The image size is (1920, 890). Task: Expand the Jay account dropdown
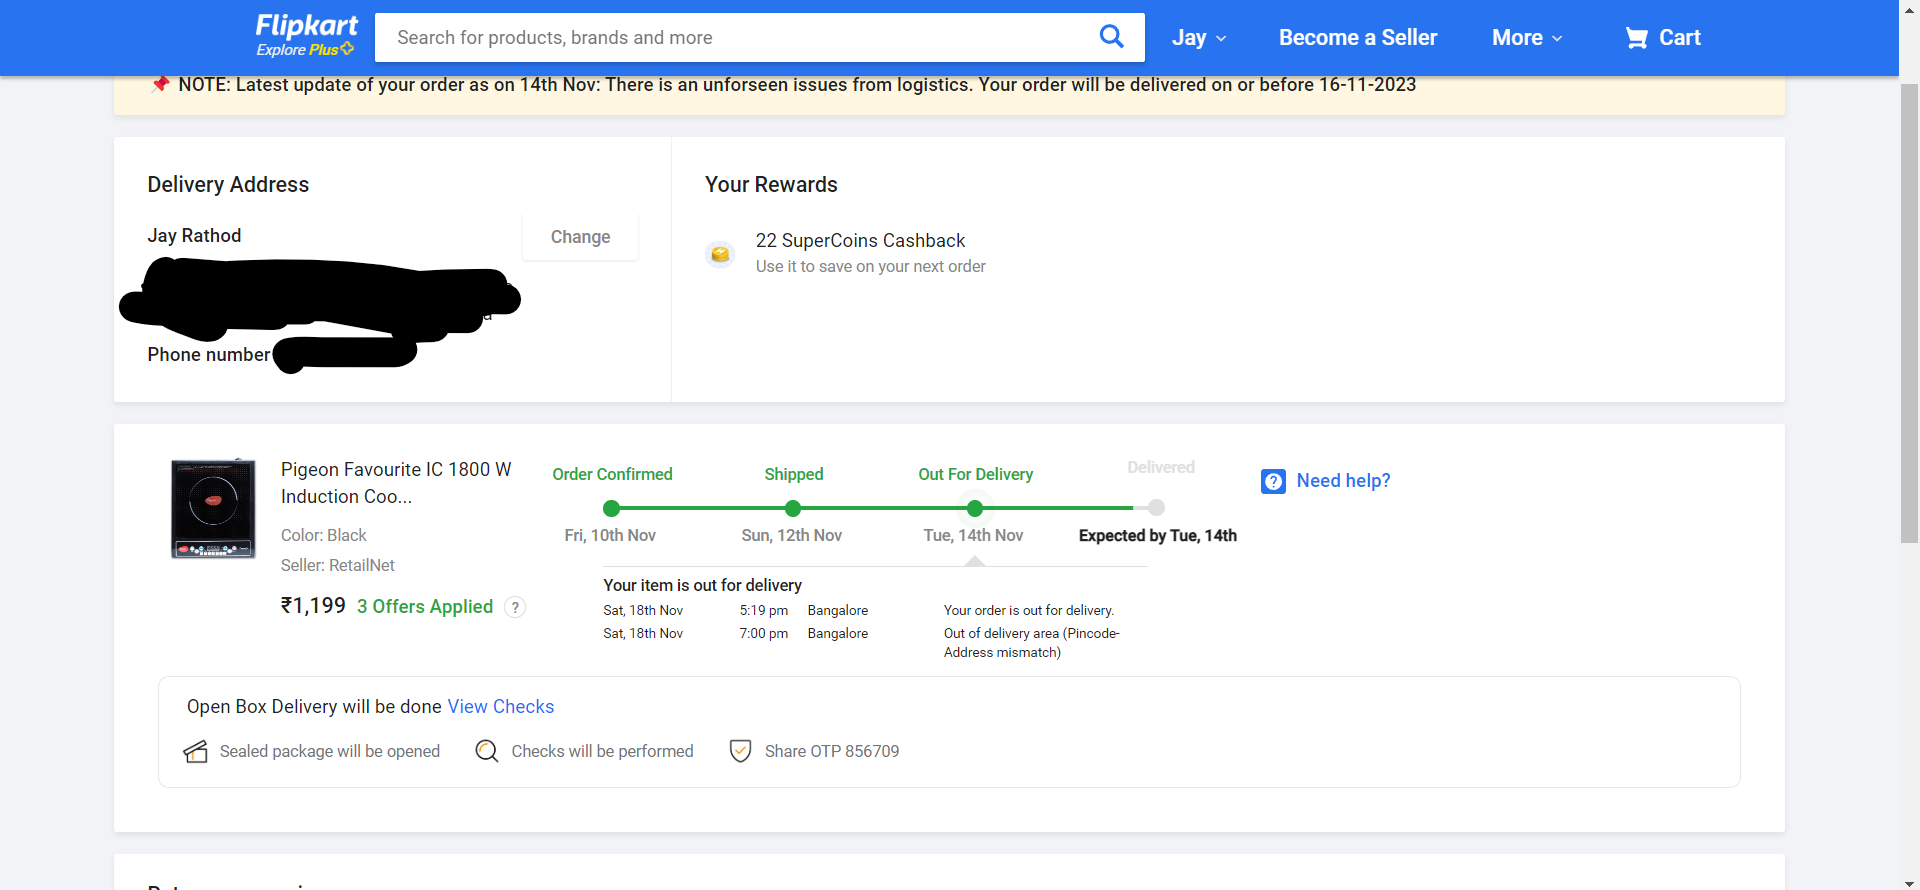click(x=1198, y=38)
